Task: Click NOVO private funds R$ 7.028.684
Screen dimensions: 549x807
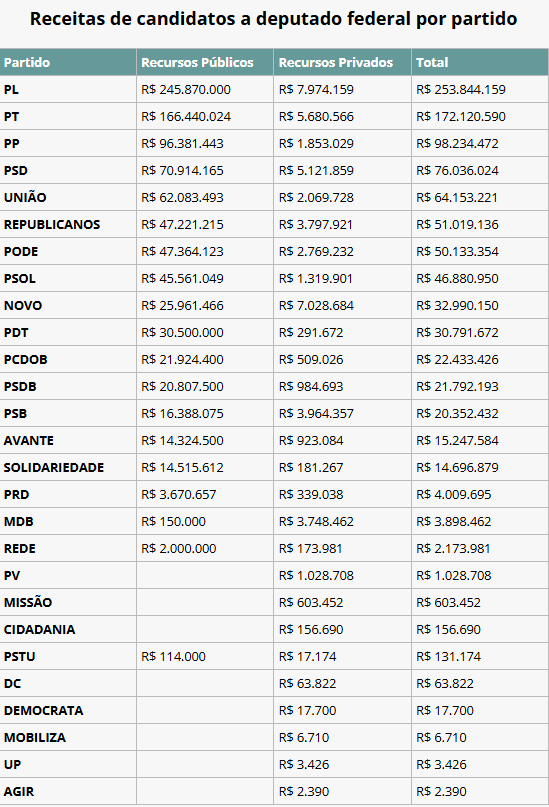Action: coord(316,306)
